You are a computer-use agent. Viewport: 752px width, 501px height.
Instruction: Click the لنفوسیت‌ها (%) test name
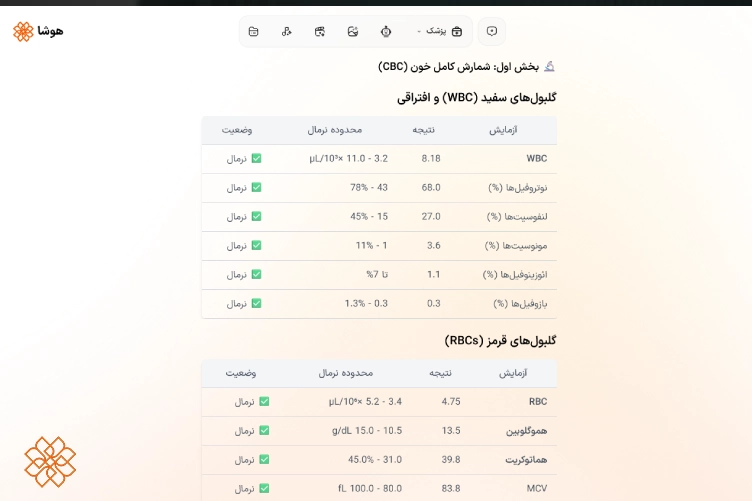tap(517, 217)
